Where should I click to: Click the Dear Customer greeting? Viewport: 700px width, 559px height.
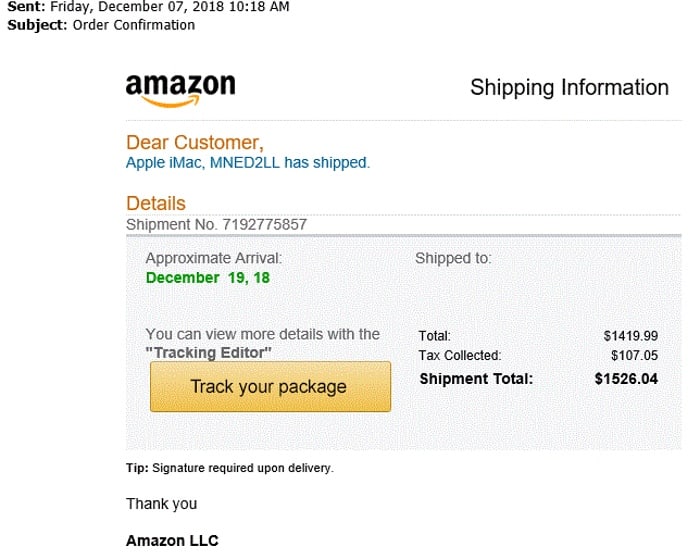[194, 142]
